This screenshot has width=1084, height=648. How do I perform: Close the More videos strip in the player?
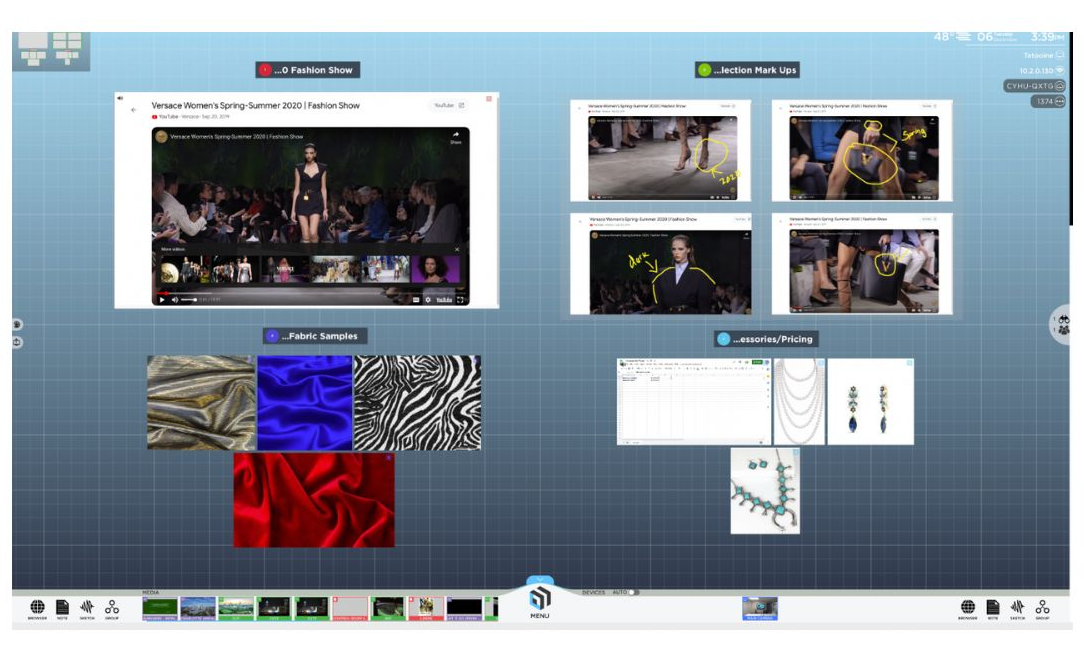tap(456, 249)
